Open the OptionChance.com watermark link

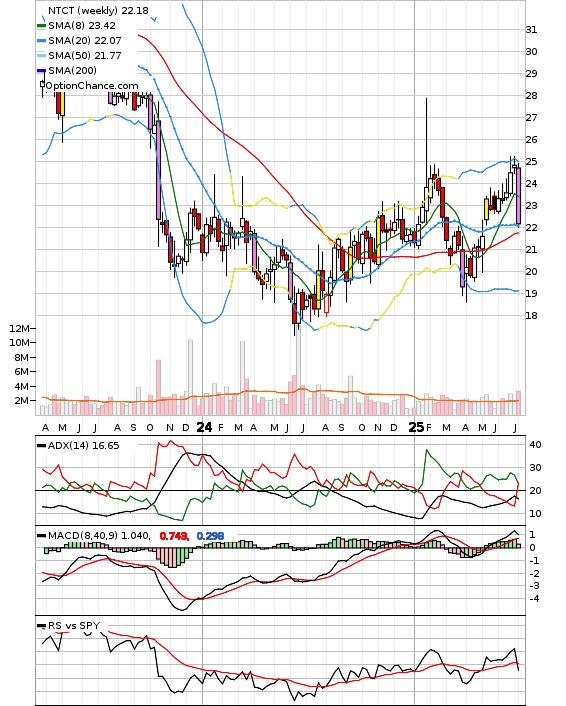click(x=92, y=86)
